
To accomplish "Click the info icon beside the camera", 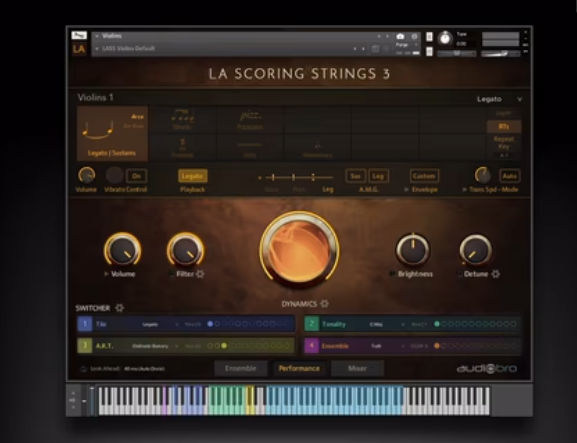I will tap(414, 36).
